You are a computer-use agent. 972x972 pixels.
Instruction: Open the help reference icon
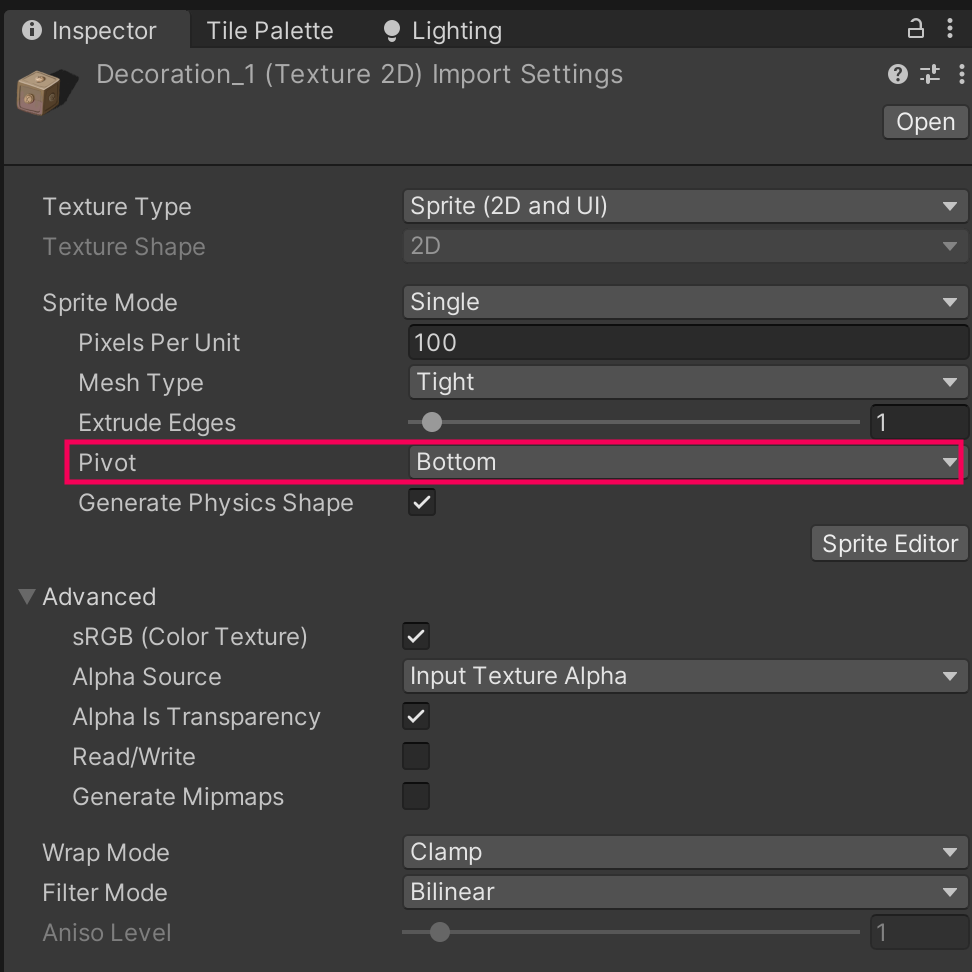(897, 74)
